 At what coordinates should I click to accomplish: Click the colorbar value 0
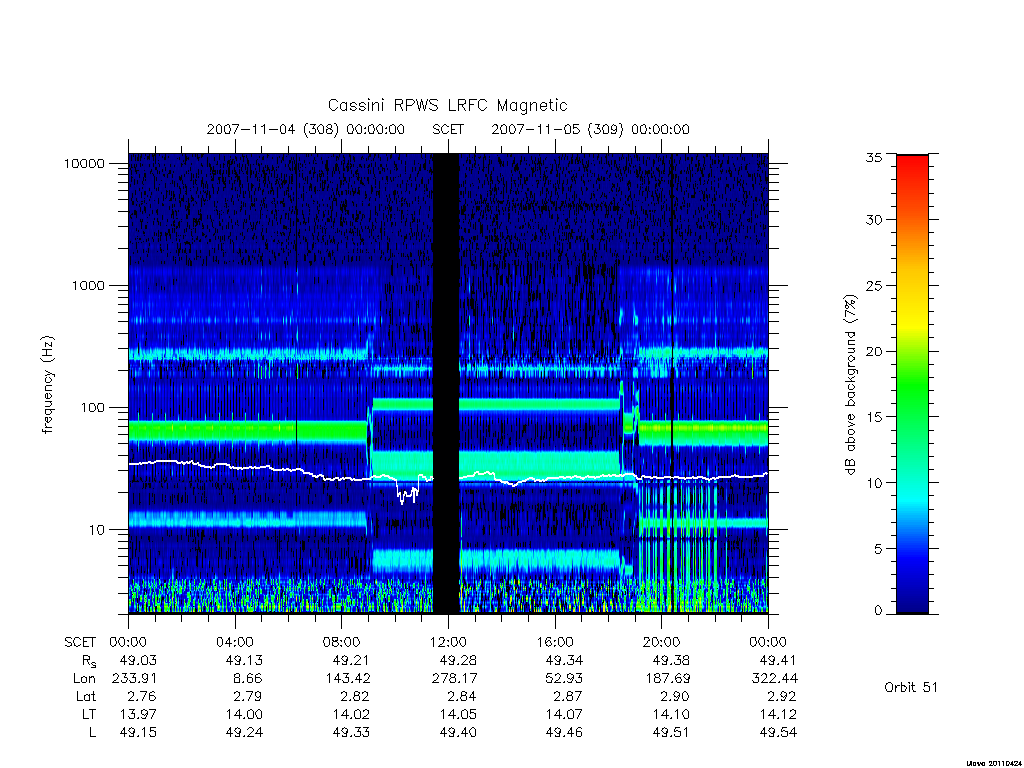click(x=877, y=611)
